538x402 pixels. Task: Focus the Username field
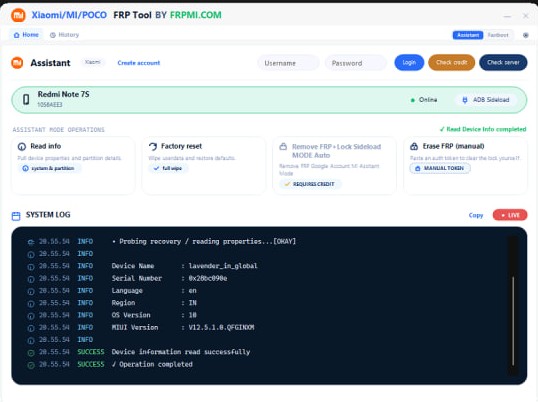click(x=288, y=63)
